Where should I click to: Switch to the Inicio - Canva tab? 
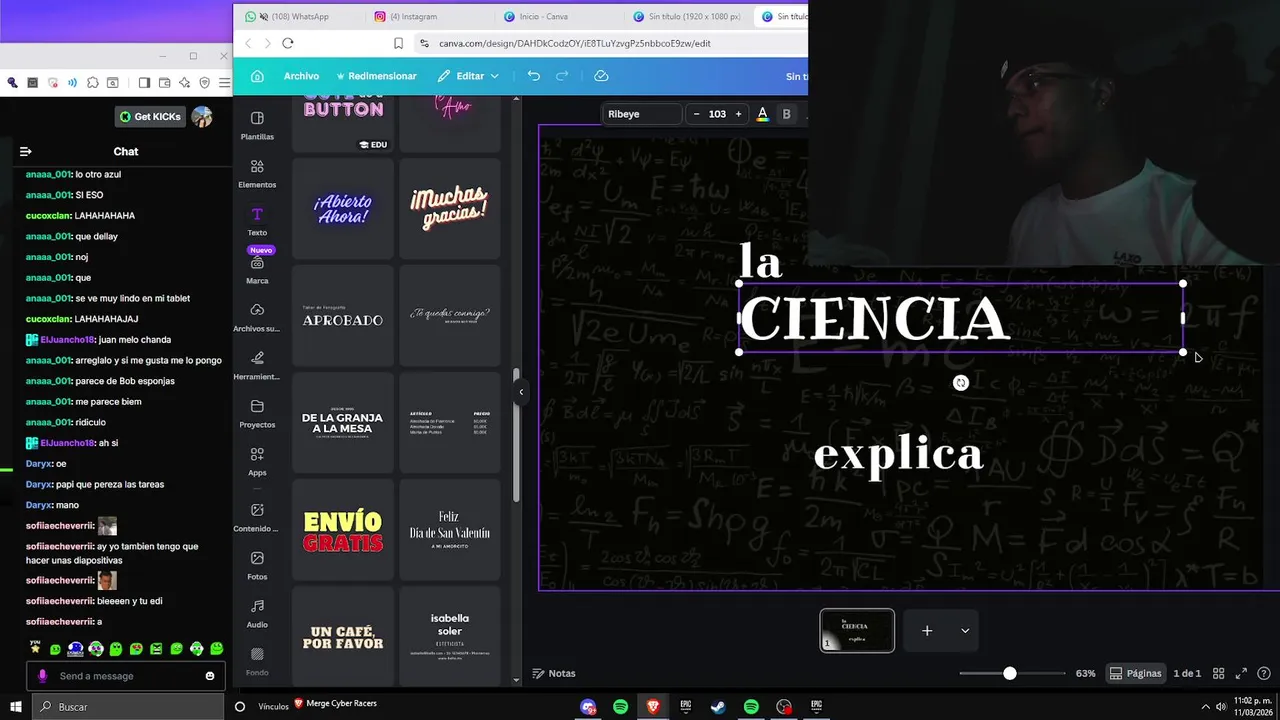click(544, 16)
